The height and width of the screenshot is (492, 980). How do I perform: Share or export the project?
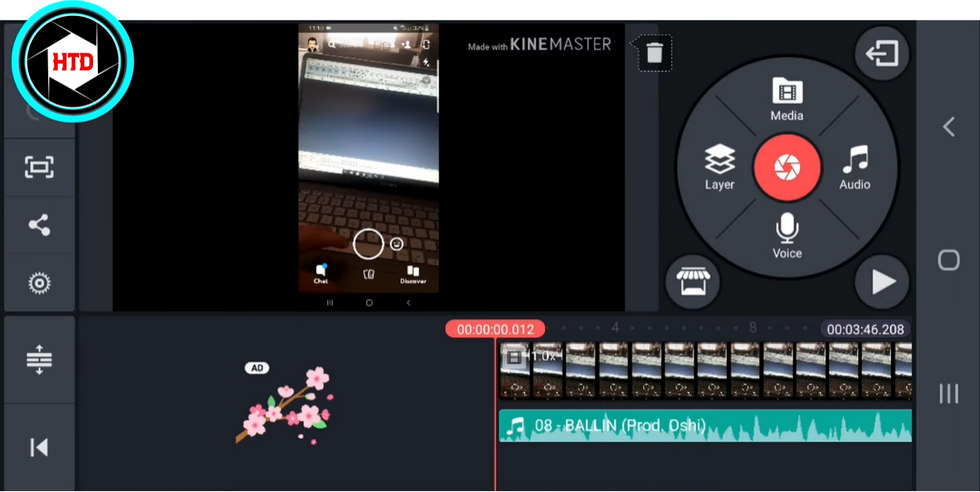[x=39, y=225]
